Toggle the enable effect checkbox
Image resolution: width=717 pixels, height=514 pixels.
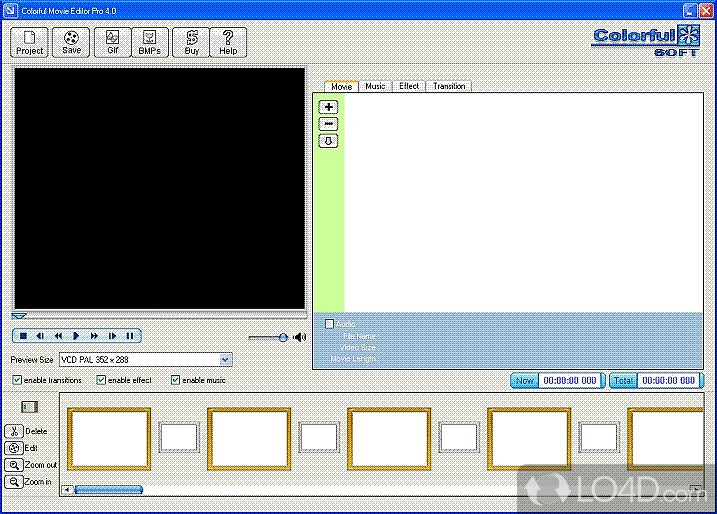(101, 380)
